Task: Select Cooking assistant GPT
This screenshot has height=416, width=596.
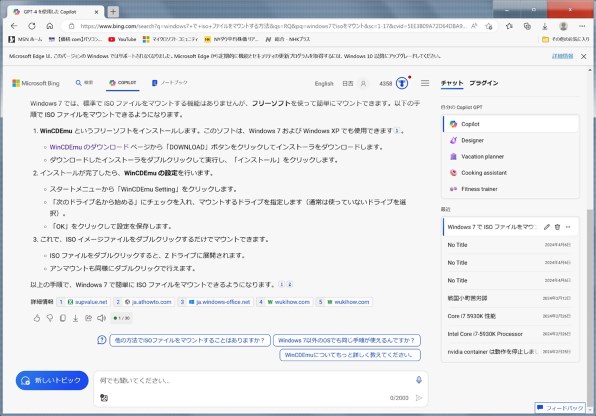Action: tap(510, 173)
